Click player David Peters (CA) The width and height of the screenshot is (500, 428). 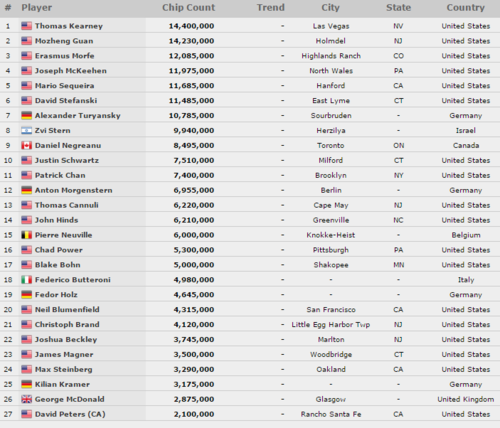70,414
